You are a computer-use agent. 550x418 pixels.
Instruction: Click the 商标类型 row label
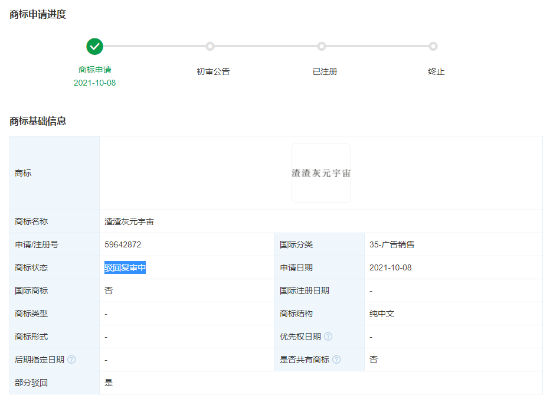(x=31, y=314)
